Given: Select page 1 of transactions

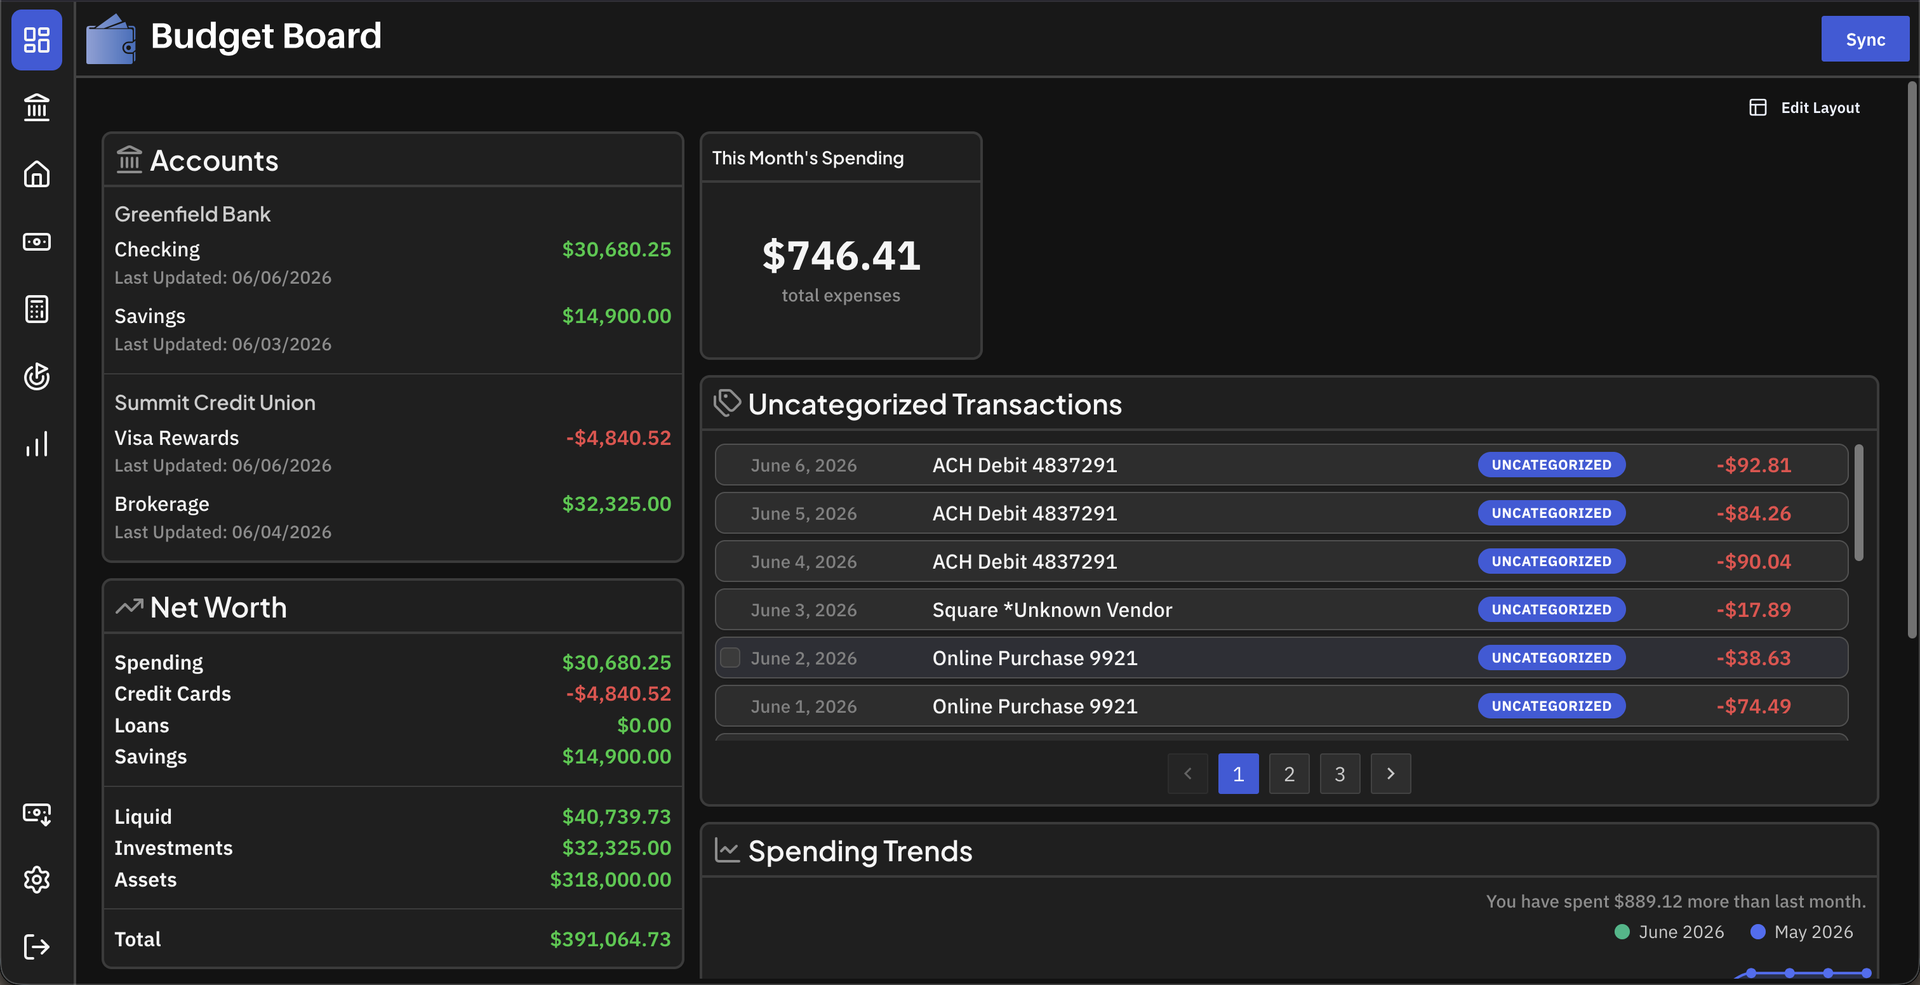Looking at the screenshot, I should (x=1239, y=774).
